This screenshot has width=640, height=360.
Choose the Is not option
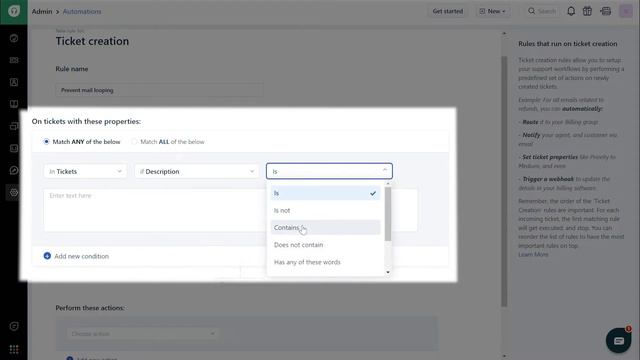pyautogui.click(x=325, y=210)
